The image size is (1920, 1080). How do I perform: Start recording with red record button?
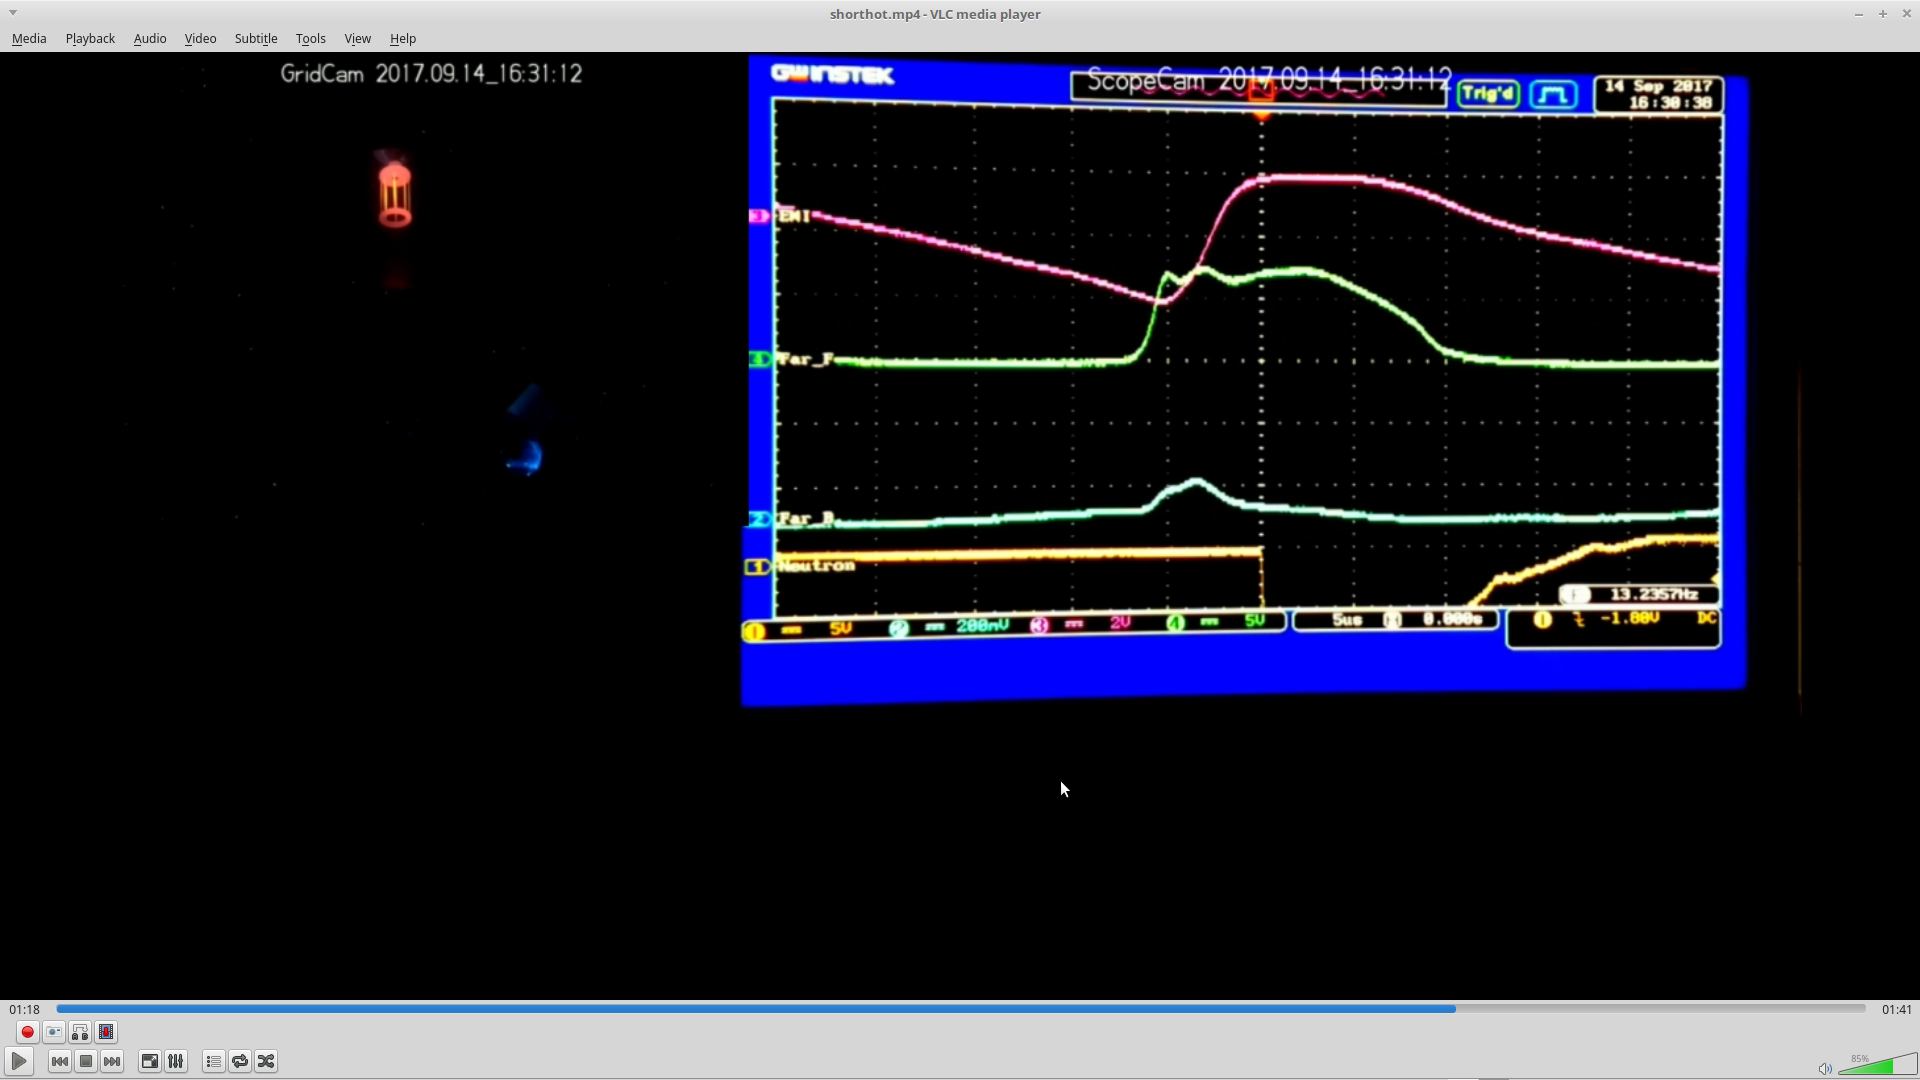click(x=28, y=1032)
